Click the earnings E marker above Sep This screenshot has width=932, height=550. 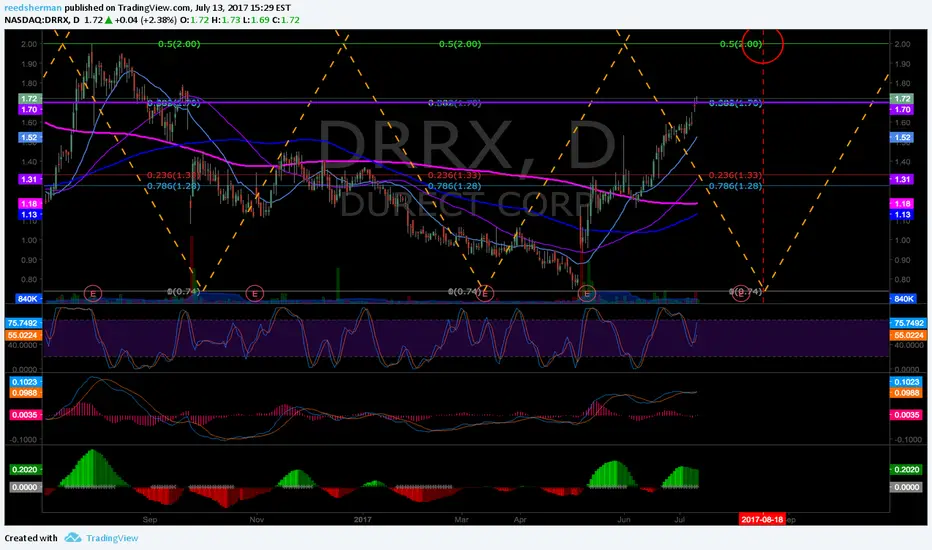[x=93, y=293]
